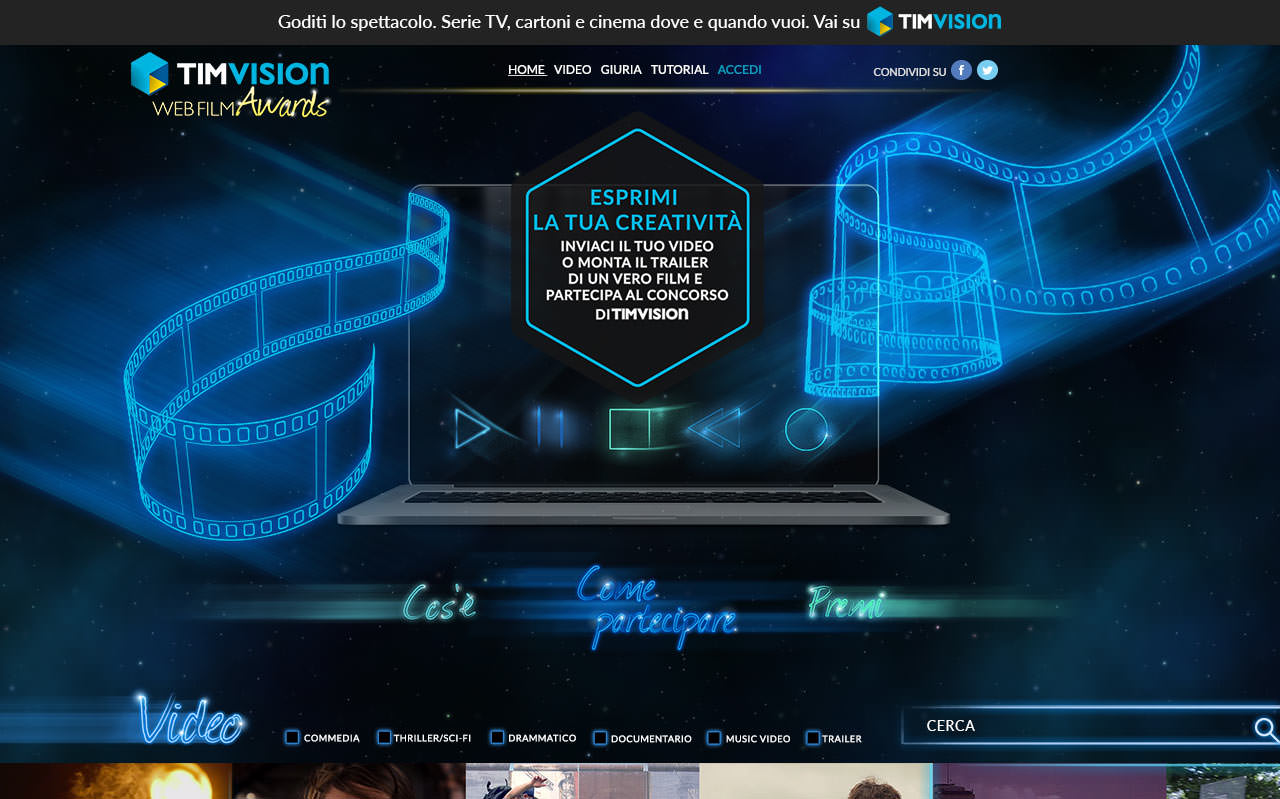This screenshot has height=799, width=1280.
Task: Click the record circle on the laptop screen
Action: (806, 429)
